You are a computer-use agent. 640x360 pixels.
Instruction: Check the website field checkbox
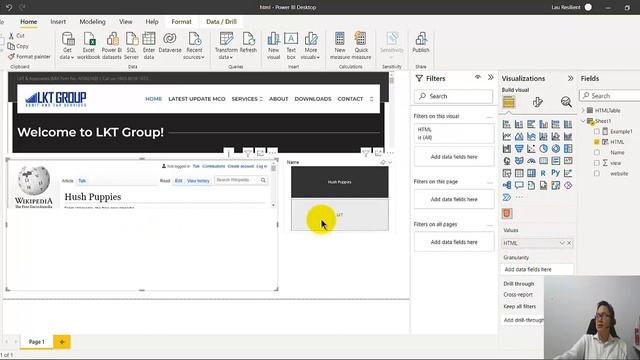pos(597,173)
